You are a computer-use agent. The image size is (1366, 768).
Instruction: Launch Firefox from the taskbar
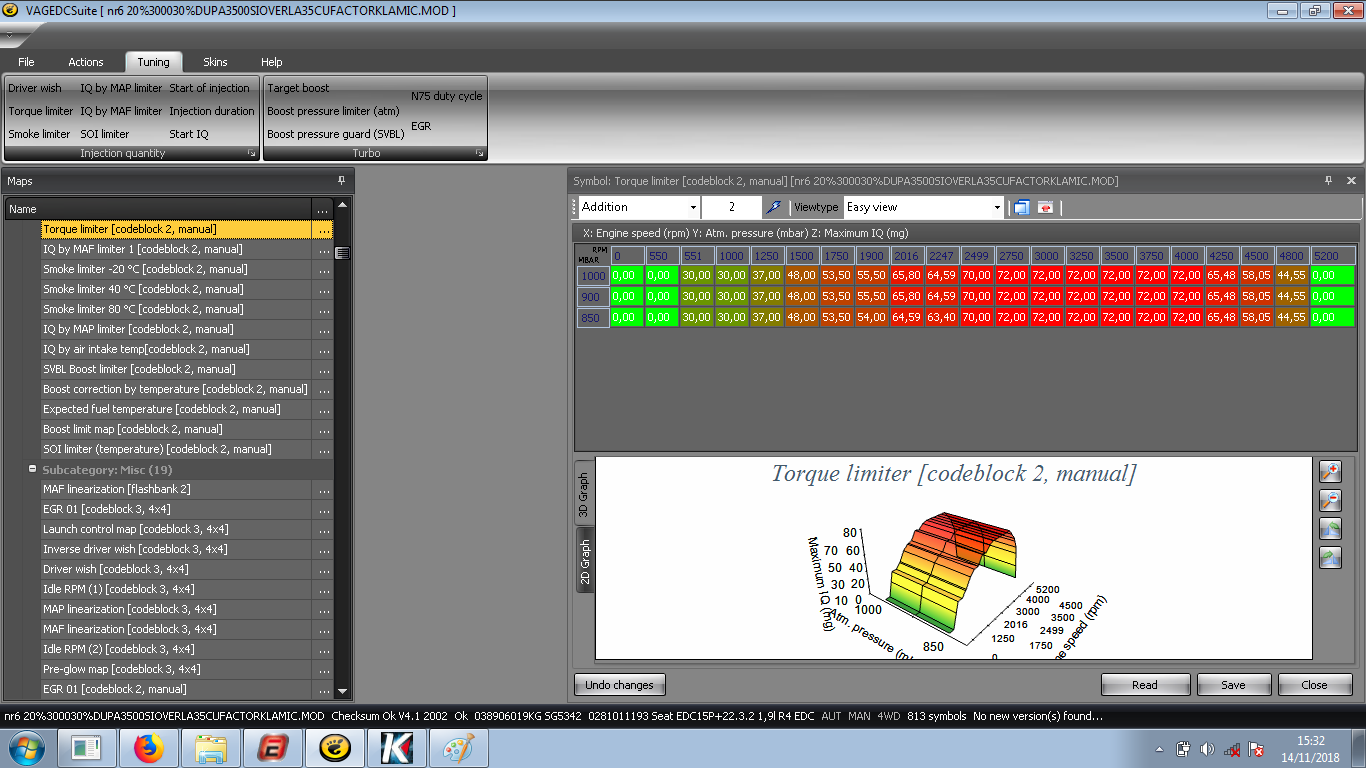point(148,748)
